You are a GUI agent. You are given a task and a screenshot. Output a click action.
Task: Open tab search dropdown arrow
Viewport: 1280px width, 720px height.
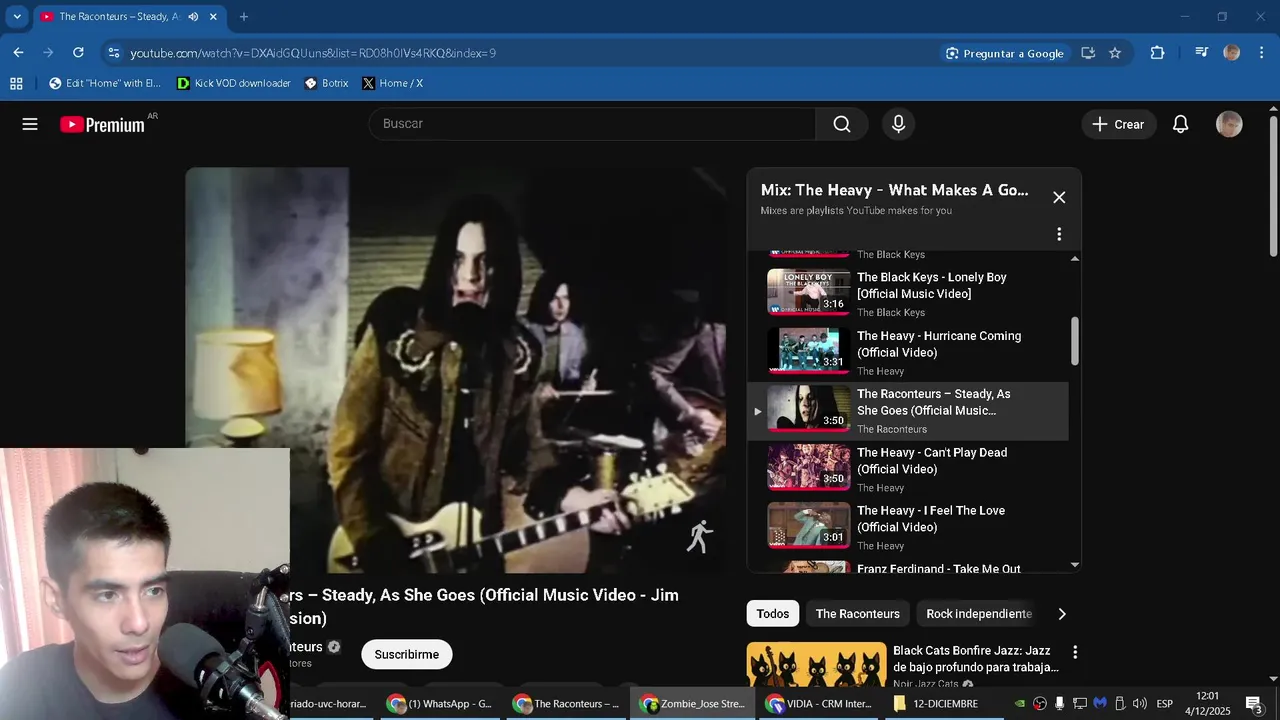pyautogui.click(x=17, y=17)
